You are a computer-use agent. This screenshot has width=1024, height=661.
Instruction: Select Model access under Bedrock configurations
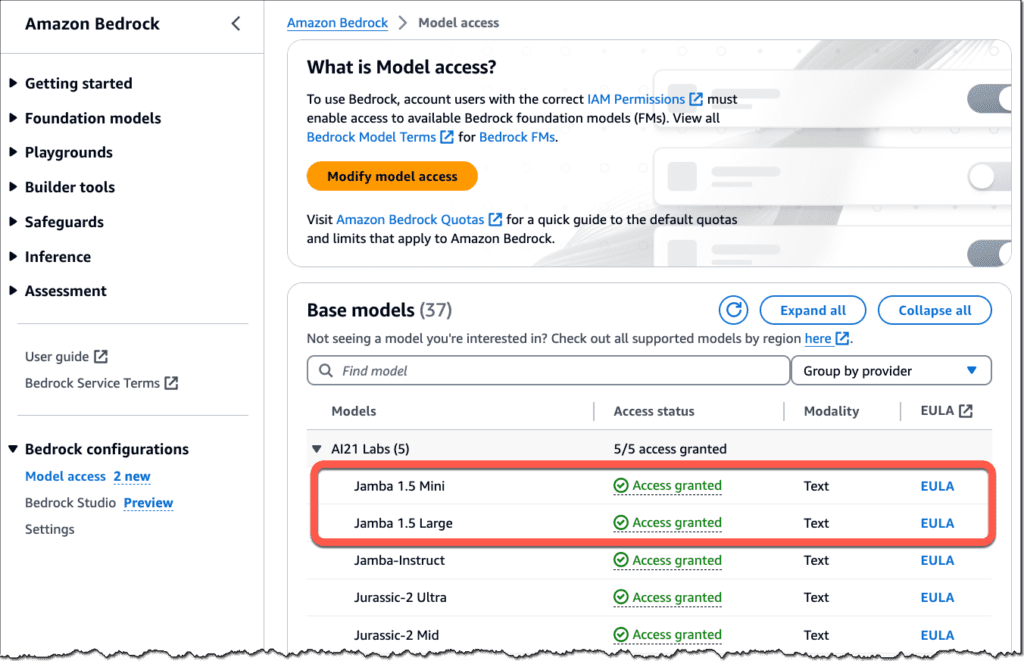pyautogui.click(x=65, y=476)
